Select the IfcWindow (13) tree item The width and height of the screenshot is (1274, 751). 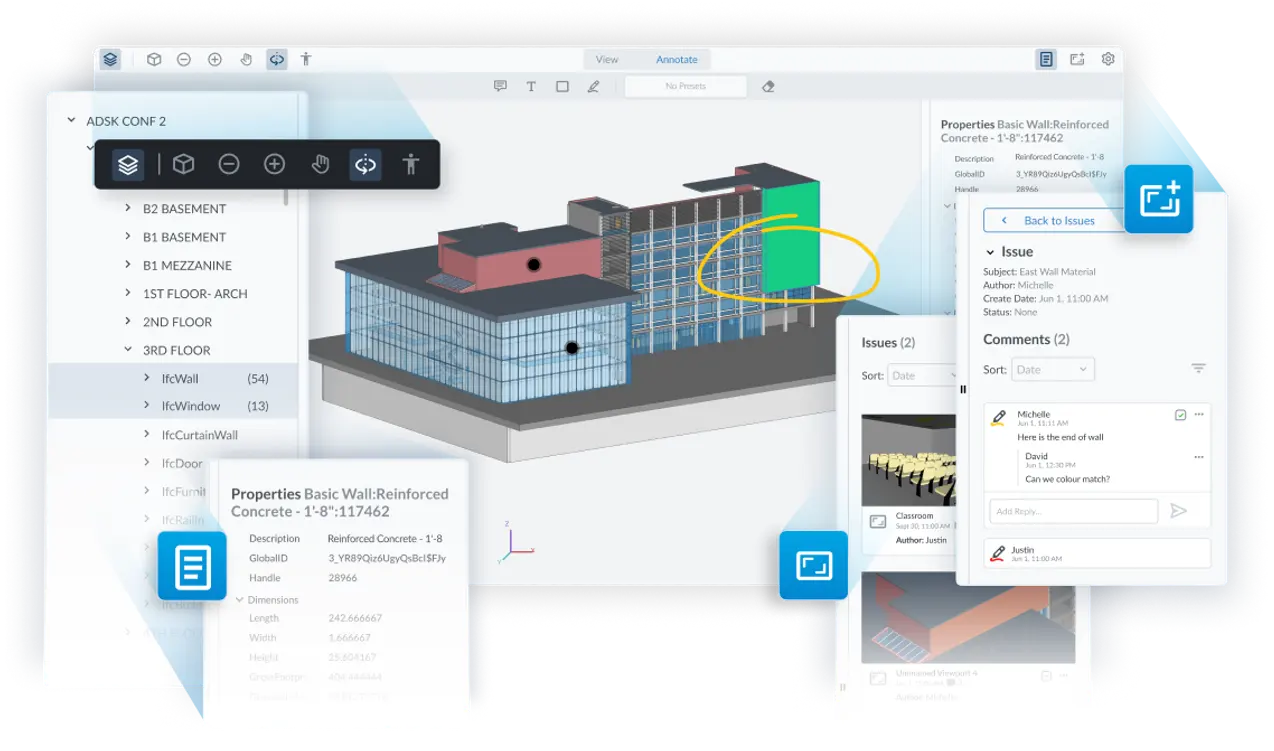pyautogui.click(x=173, y=406)
